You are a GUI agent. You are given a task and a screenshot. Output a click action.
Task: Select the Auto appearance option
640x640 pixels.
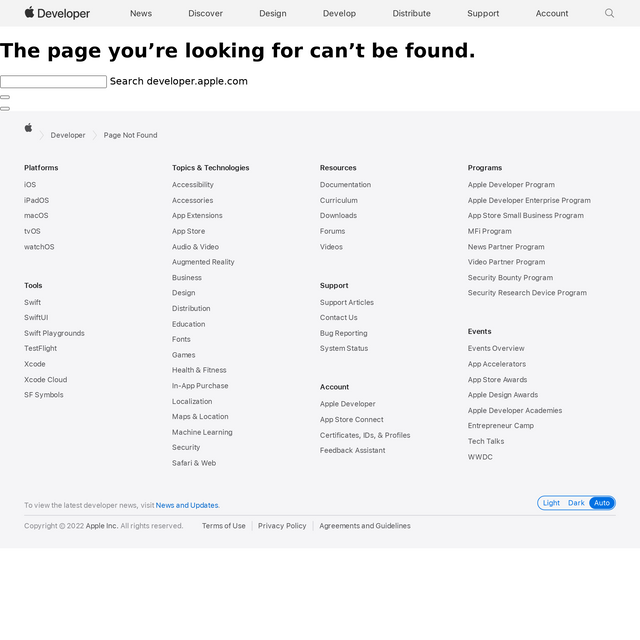coord(602,503)
